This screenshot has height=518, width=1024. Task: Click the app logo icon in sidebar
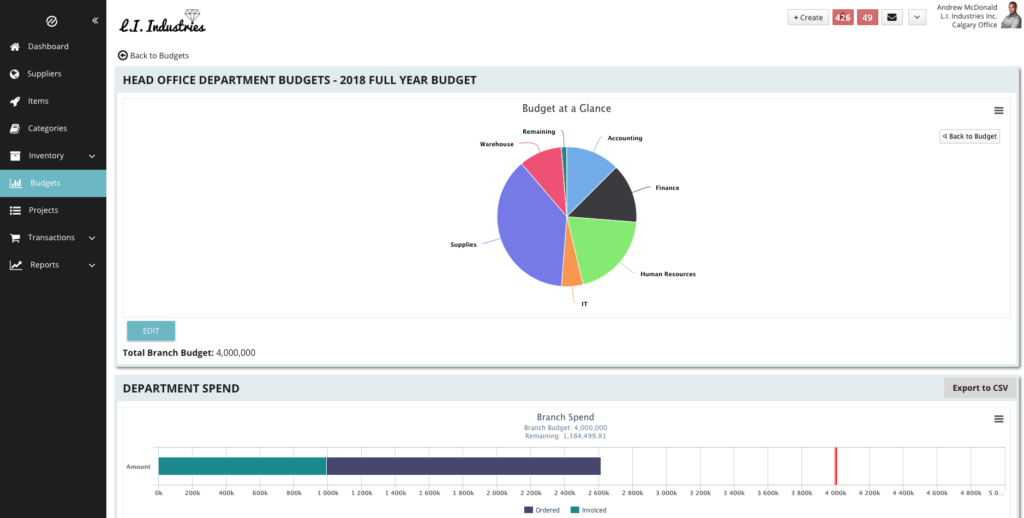(x=52, y=22)
